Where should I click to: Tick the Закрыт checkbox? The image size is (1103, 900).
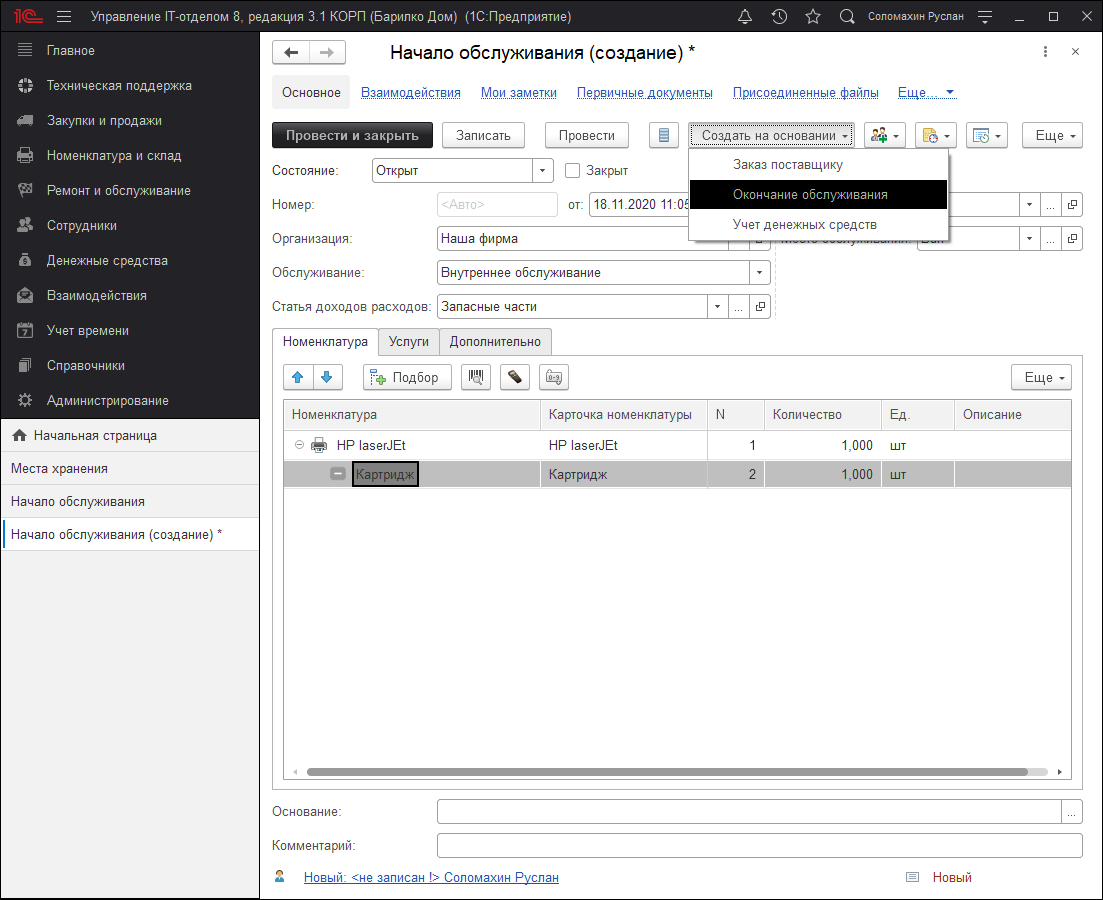pyautogui.click(x=573, y=171)
